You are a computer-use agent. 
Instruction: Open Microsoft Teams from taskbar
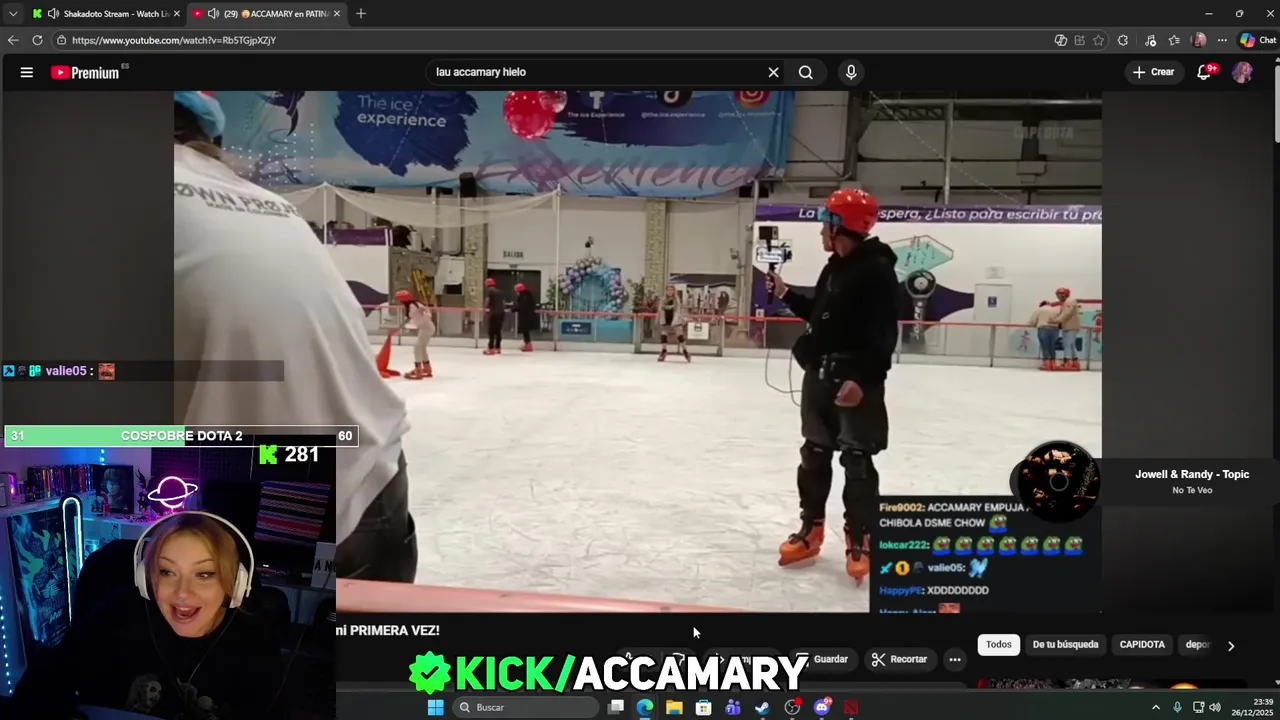tap(733, 707)
